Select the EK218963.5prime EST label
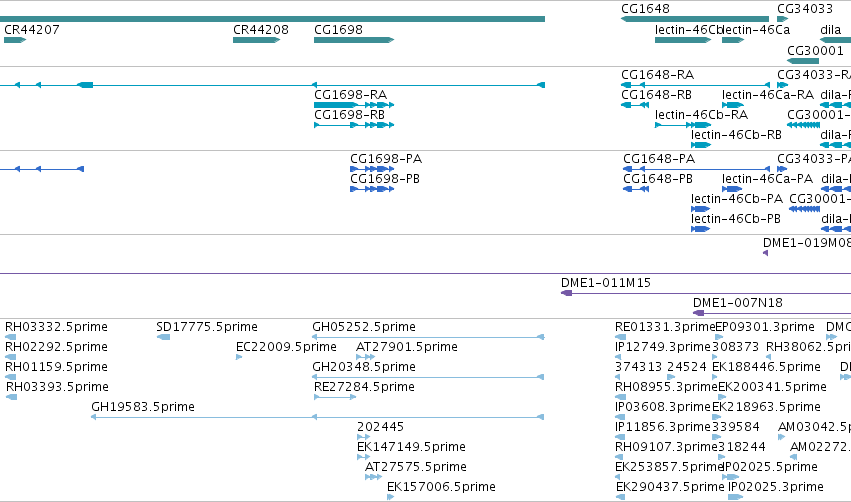Image resolution: width=851 pixels, height=502 pixels. click(766, 408)
